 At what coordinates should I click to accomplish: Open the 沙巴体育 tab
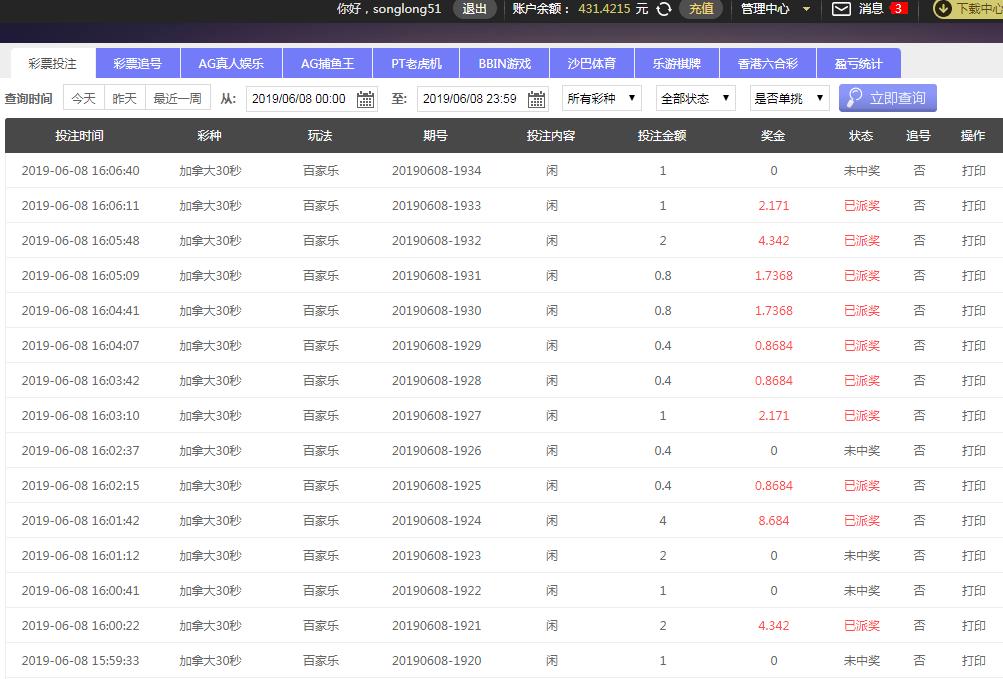(x=592, y=63)
